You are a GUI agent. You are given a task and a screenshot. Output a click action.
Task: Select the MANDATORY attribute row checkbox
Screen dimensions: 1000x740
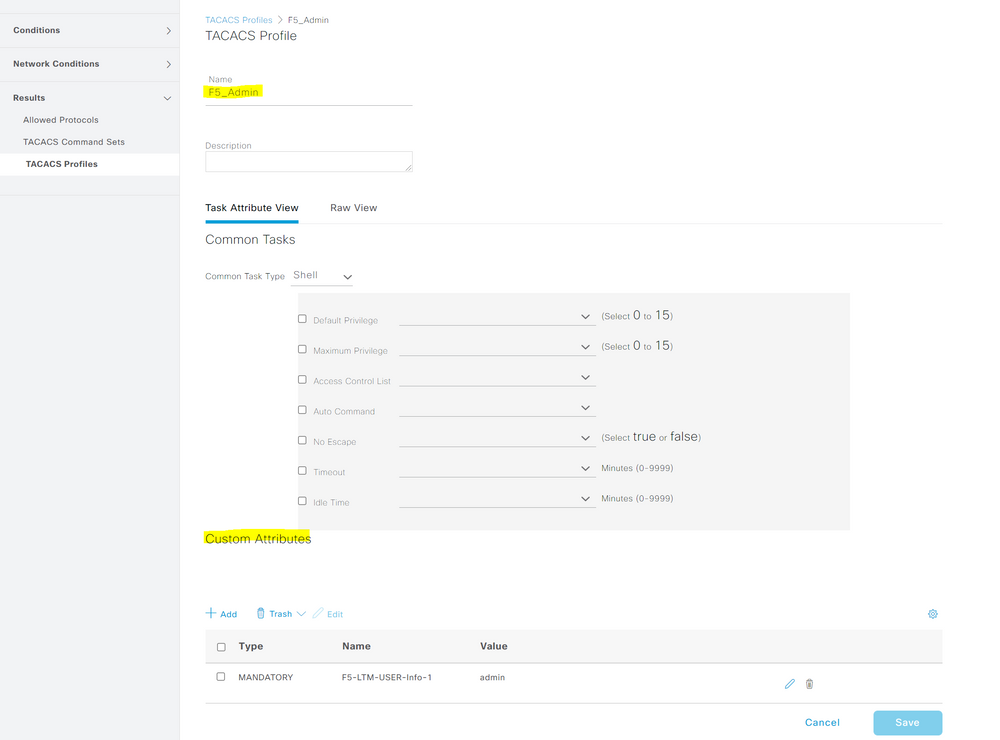tap(221, 677)
